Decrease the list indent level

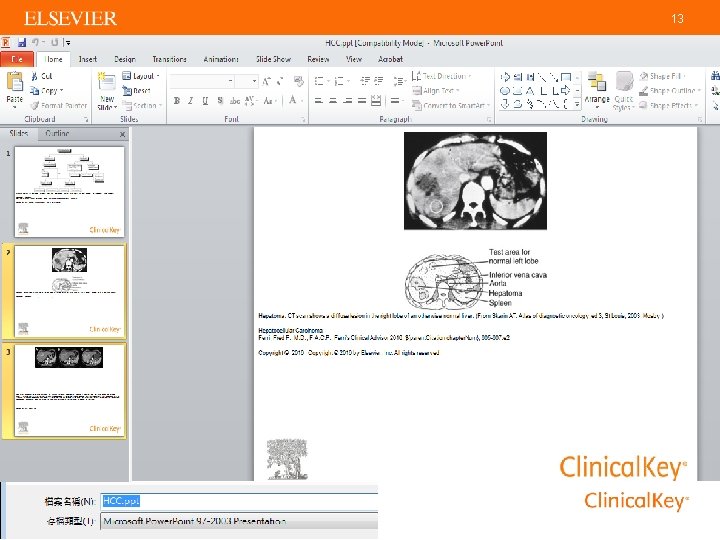(365, 81)
